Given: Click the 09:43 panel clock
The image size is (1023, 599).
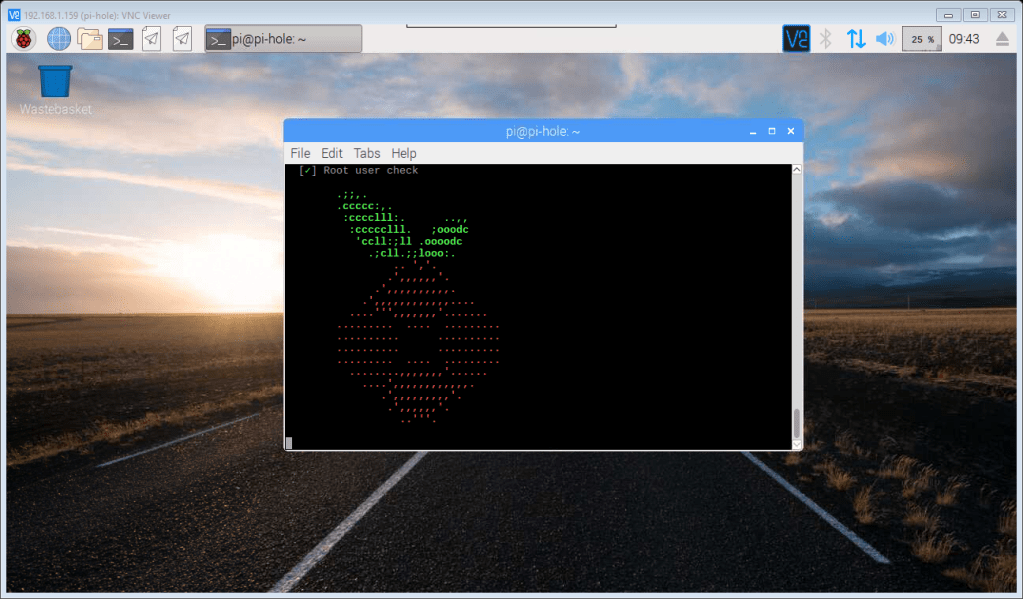Looking at the screenshot, I should point(963,39).
